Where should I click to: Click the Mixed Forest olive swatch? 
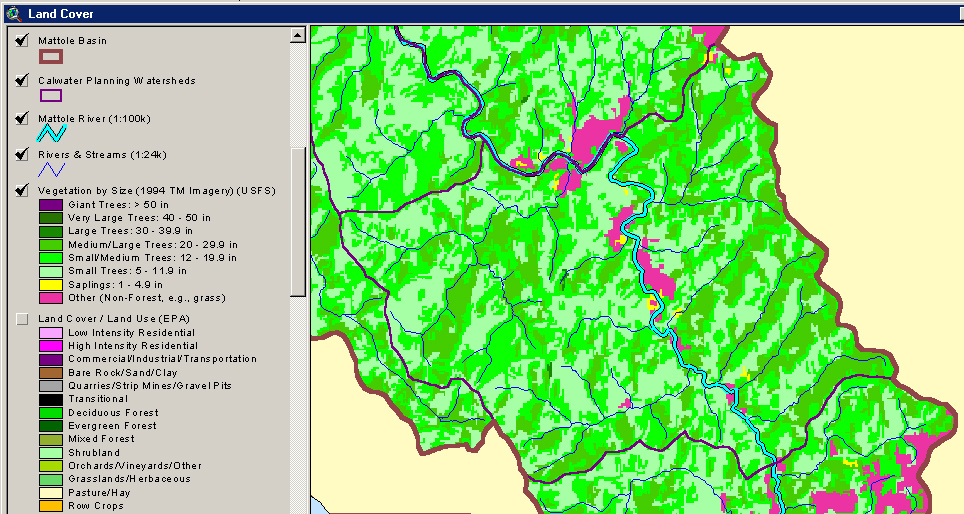point(51,440)
